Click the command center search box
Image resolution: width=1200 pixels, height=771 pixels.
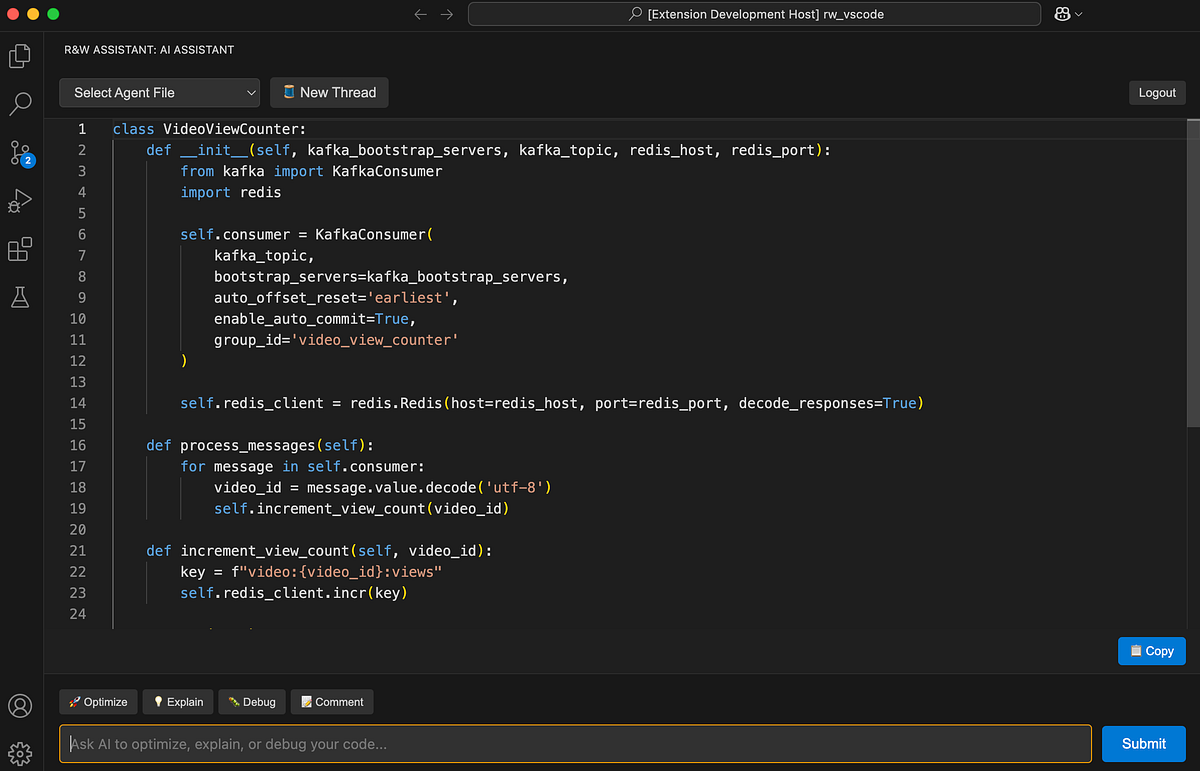(x=753, y=14)
